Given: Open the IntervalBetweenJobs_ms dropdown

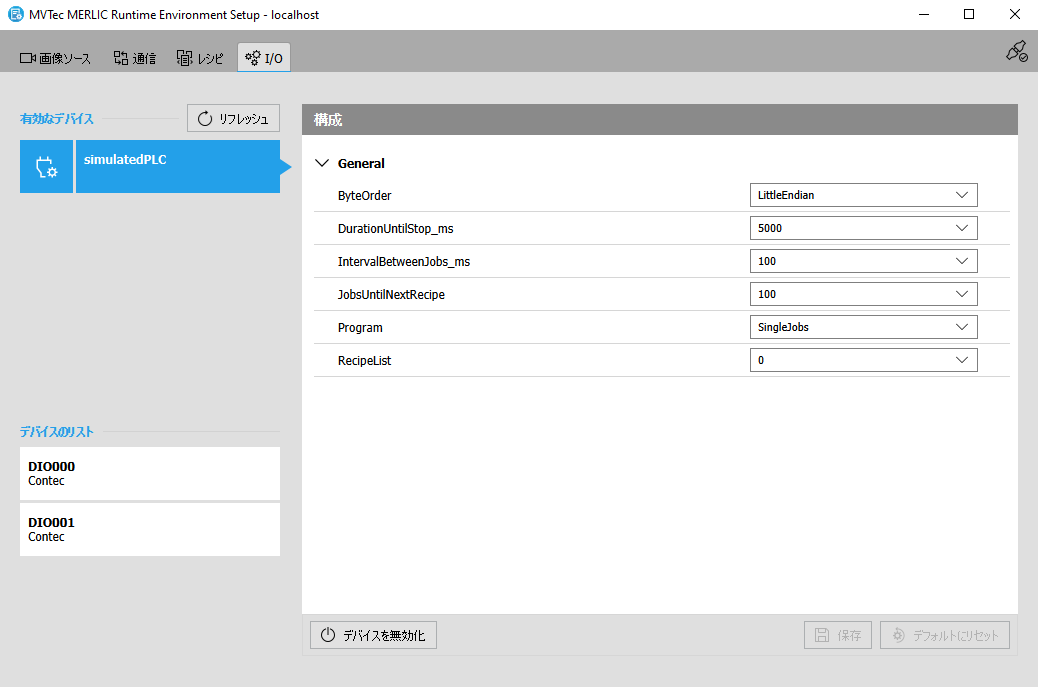Looking at the screenshot, I should (x=863, y=261).
